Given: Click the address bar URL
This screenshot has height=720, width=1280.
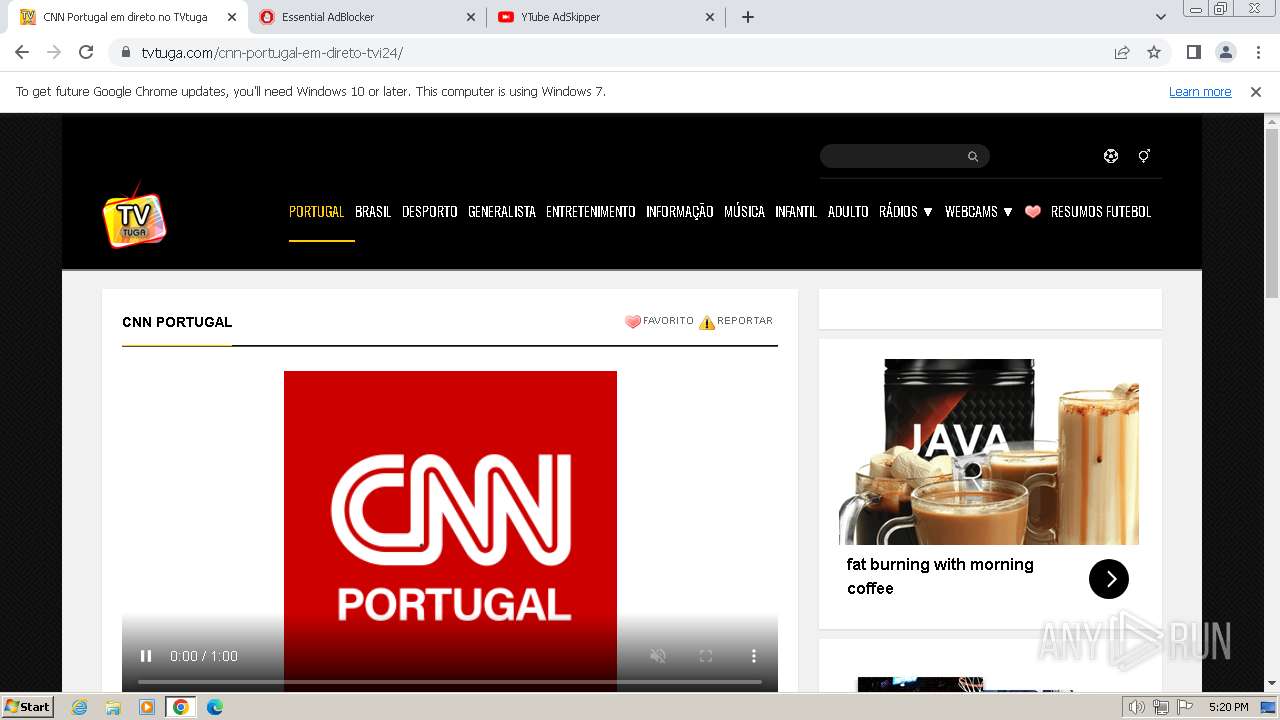Looking at the screenshot, I should coord(272,53).
